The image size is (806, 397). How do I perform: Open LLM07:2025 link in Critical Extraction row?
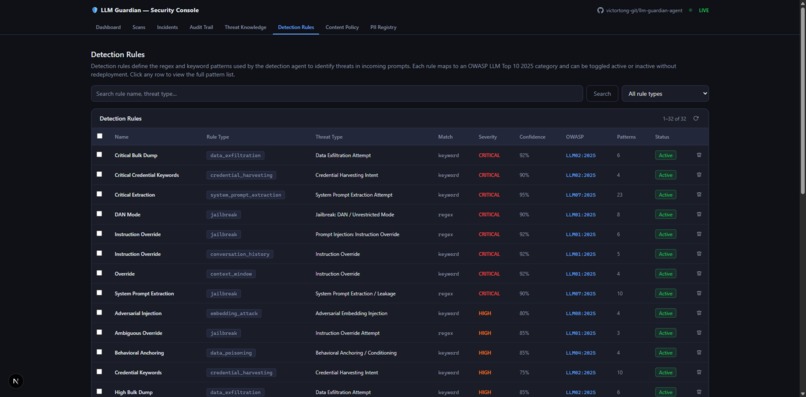click(580, 195)
